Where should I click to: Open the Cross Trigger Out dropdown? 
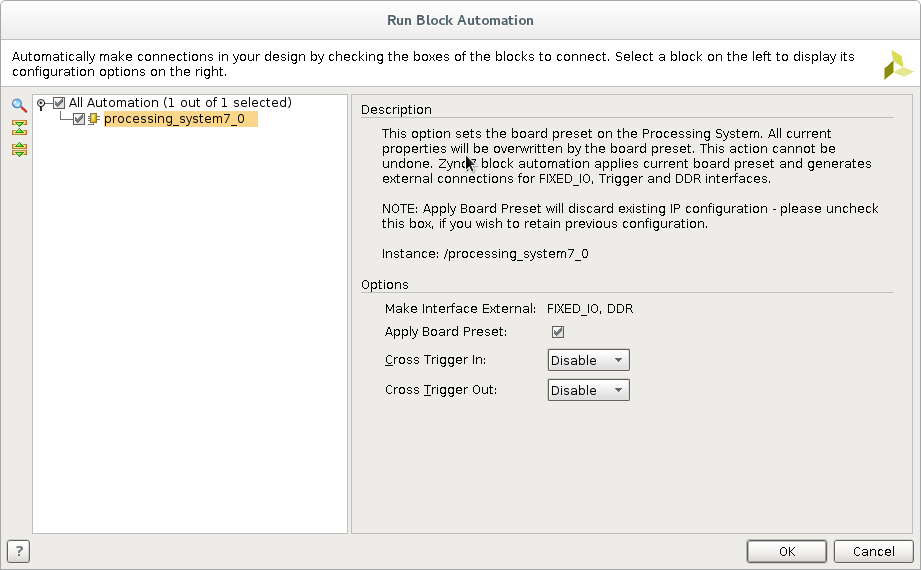(589, 390)
